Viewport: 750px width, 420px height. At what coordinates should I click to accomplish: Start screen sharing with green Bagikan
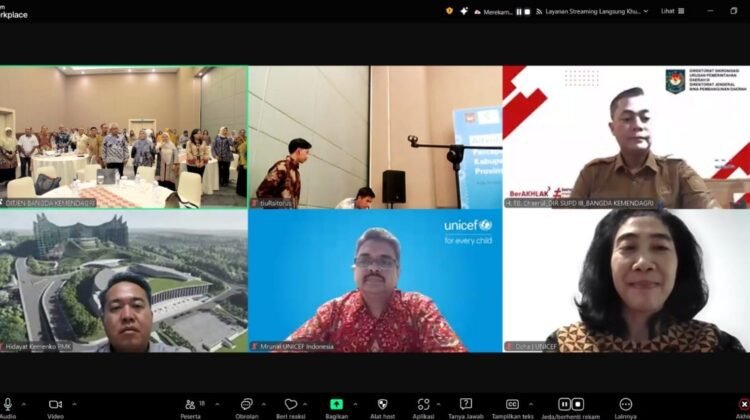coord(336,405)
